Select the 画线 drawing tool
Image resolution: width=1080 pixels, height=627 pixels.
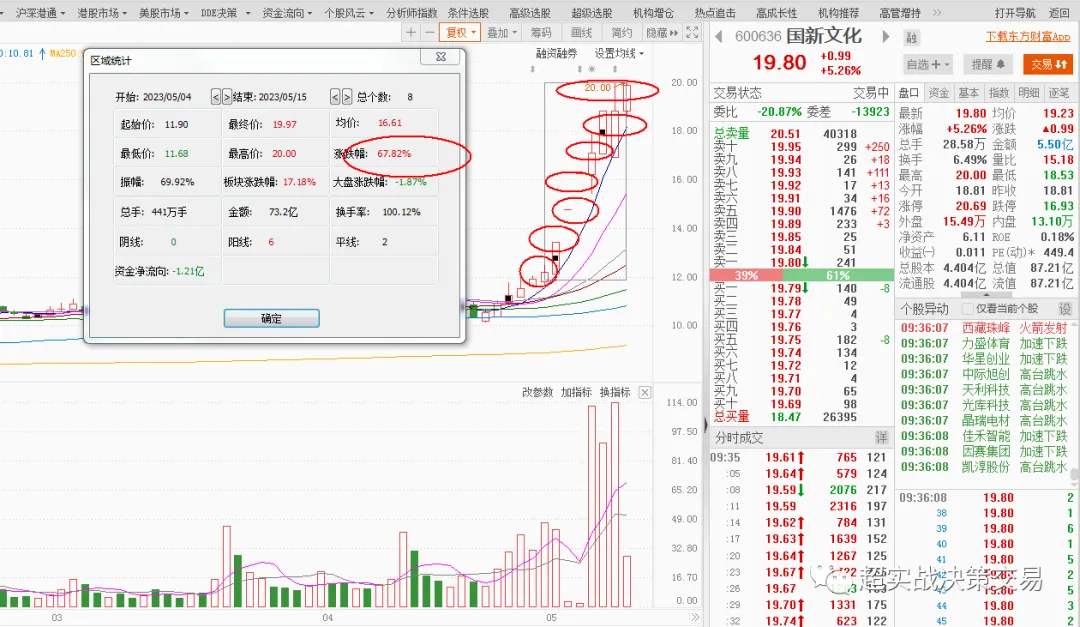[582, 32]
